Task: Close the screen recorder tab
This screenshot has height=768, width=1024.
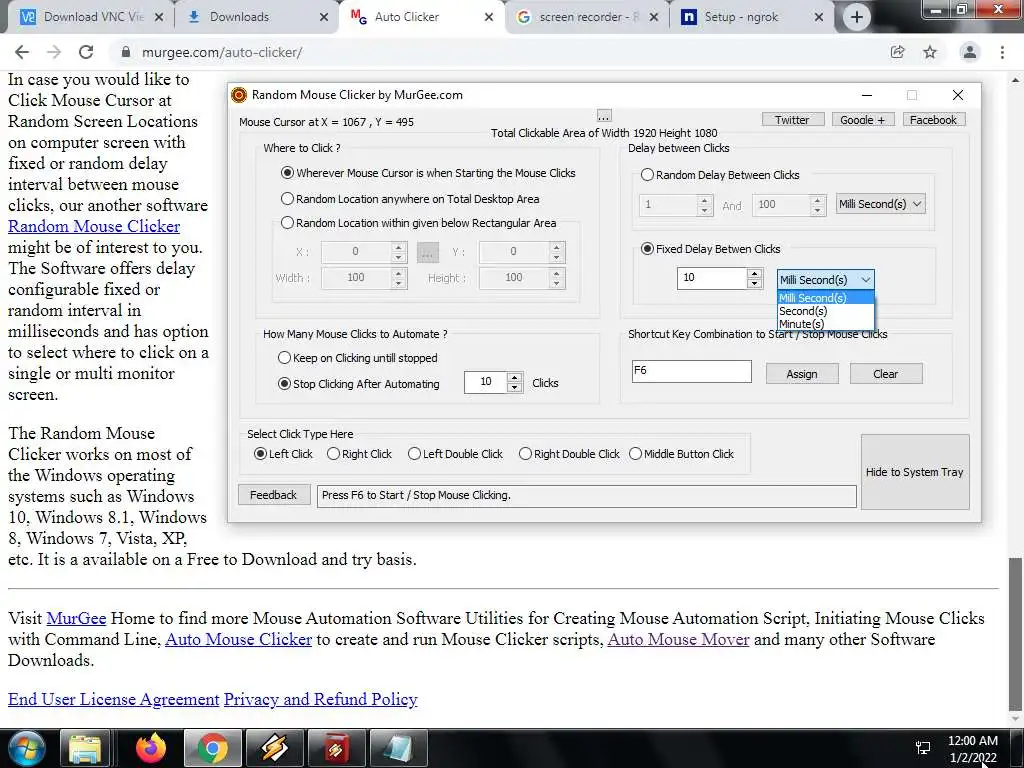Action: point(654,17)
